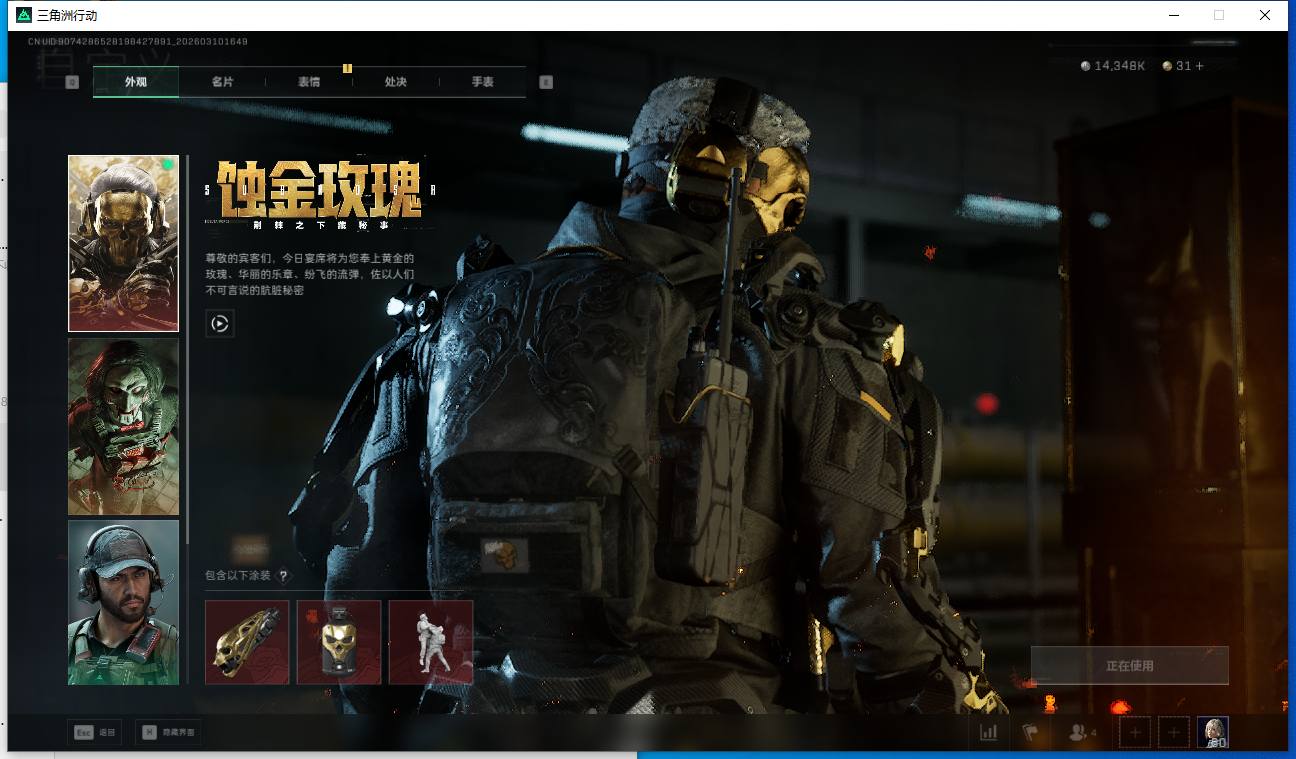The height and width of the screenshot is (759, 1296).
Task: Click the 正在使用 button
Action: click(1130, 665)
